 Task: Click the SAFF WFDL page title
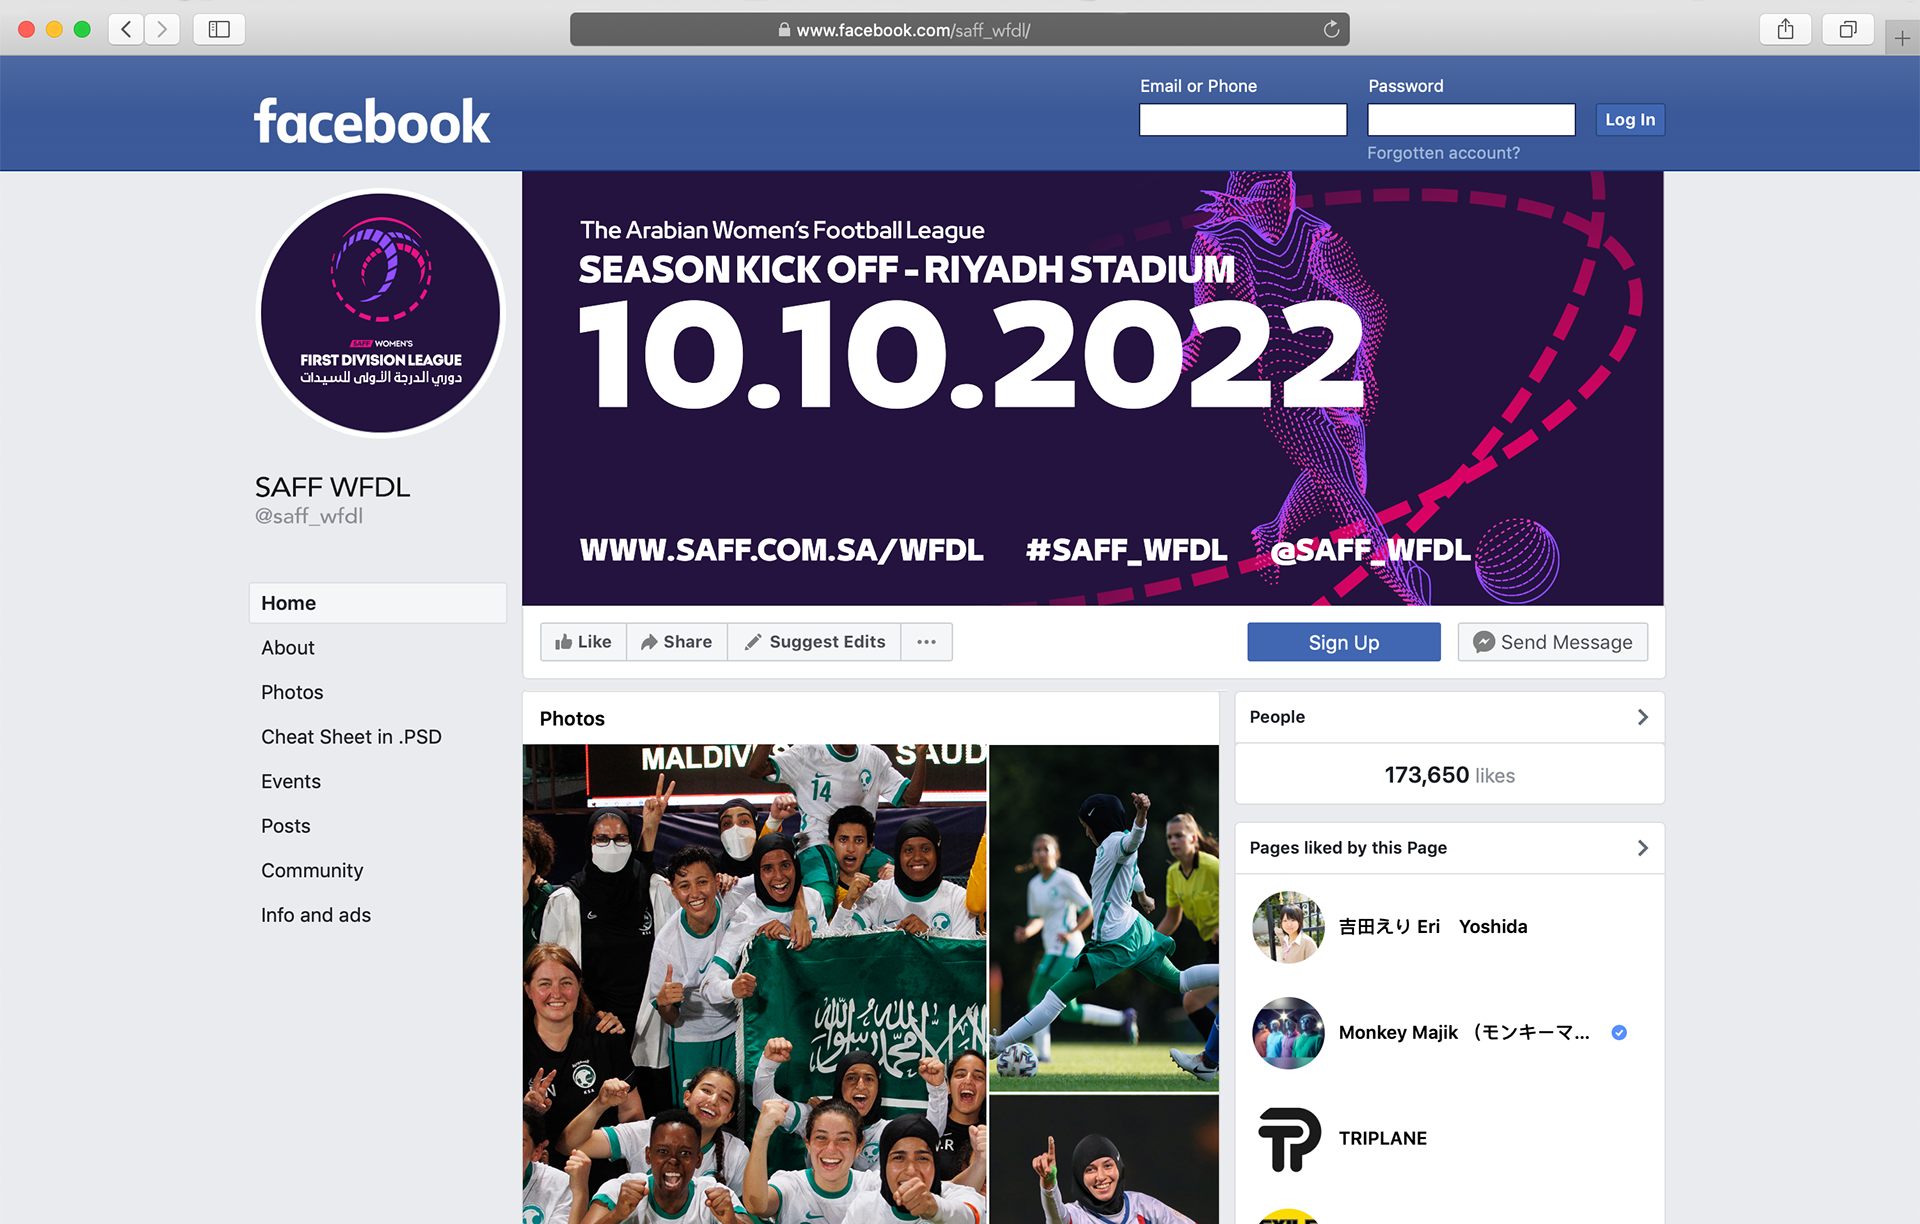coord(333,487)
